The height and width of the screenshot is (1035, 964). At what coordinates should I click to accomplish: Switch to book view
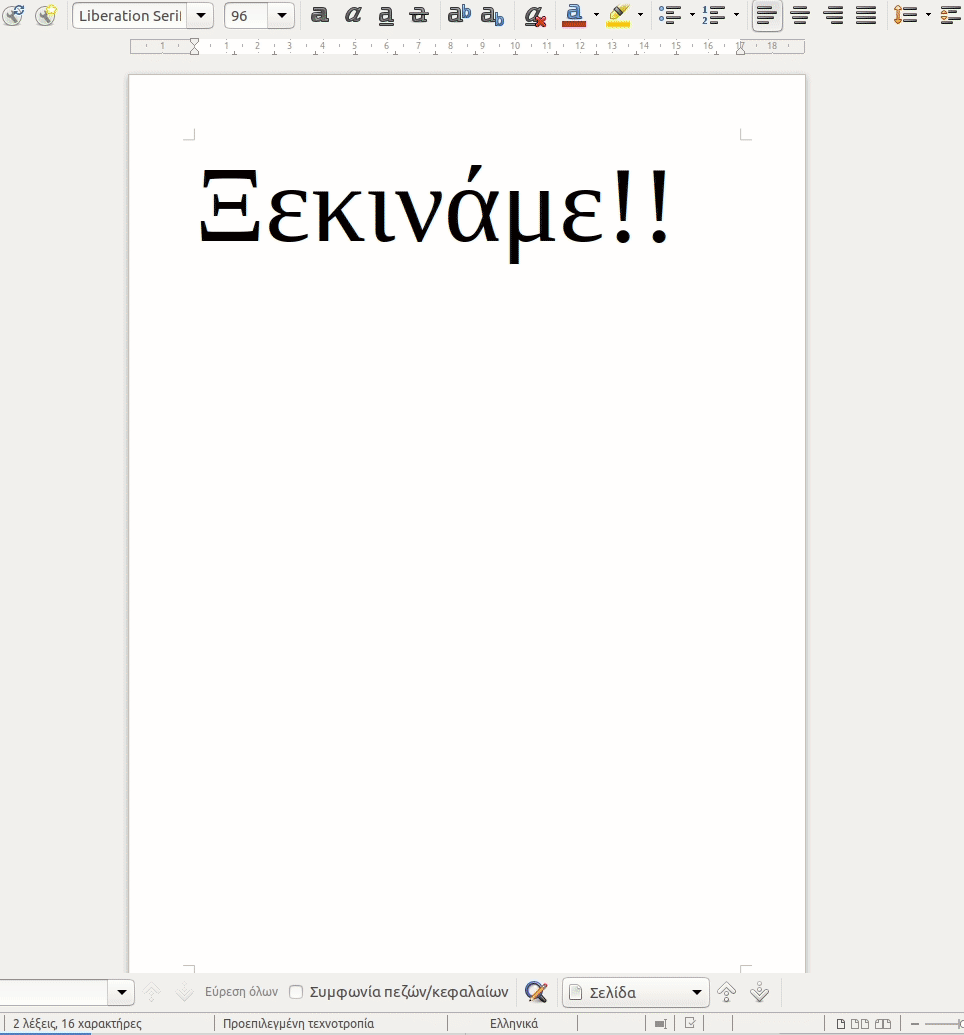[x=883, y=1024]
